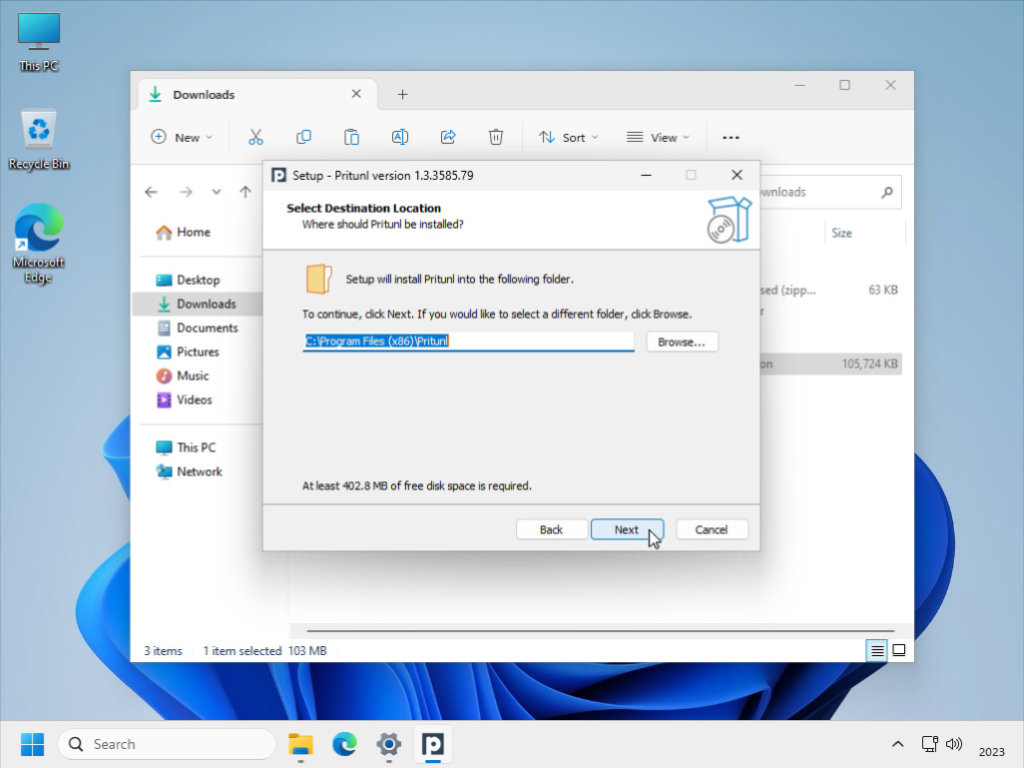Screen dimensions: 1024x768
Task: Open the View dropdown in File Explorer
Action: tap(658, 137)
